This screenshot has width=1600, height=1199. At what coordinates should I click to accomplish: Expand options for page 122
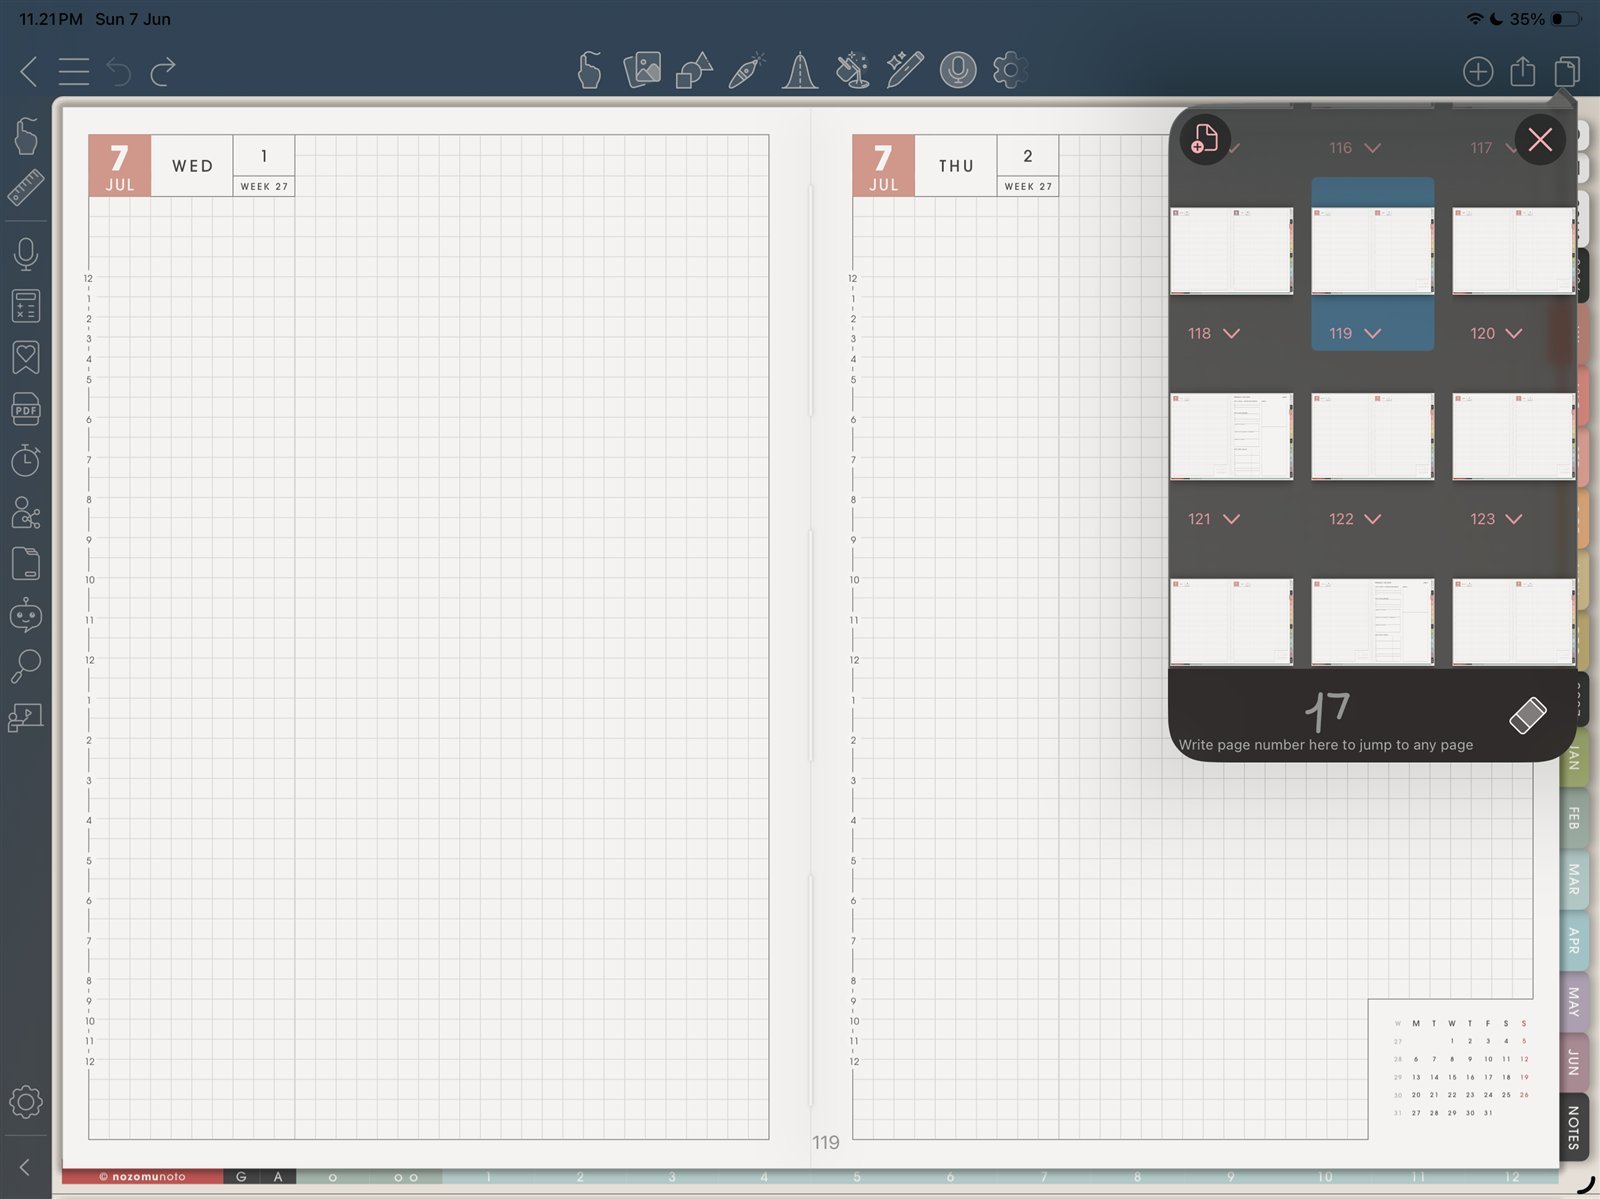click(1373, 519)
